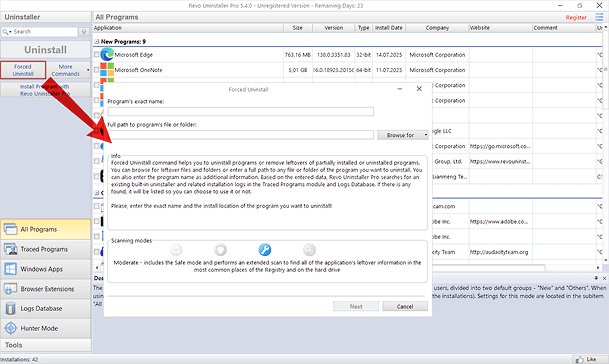Click the Browser Extensions sidebar icon

pos(10,289)
